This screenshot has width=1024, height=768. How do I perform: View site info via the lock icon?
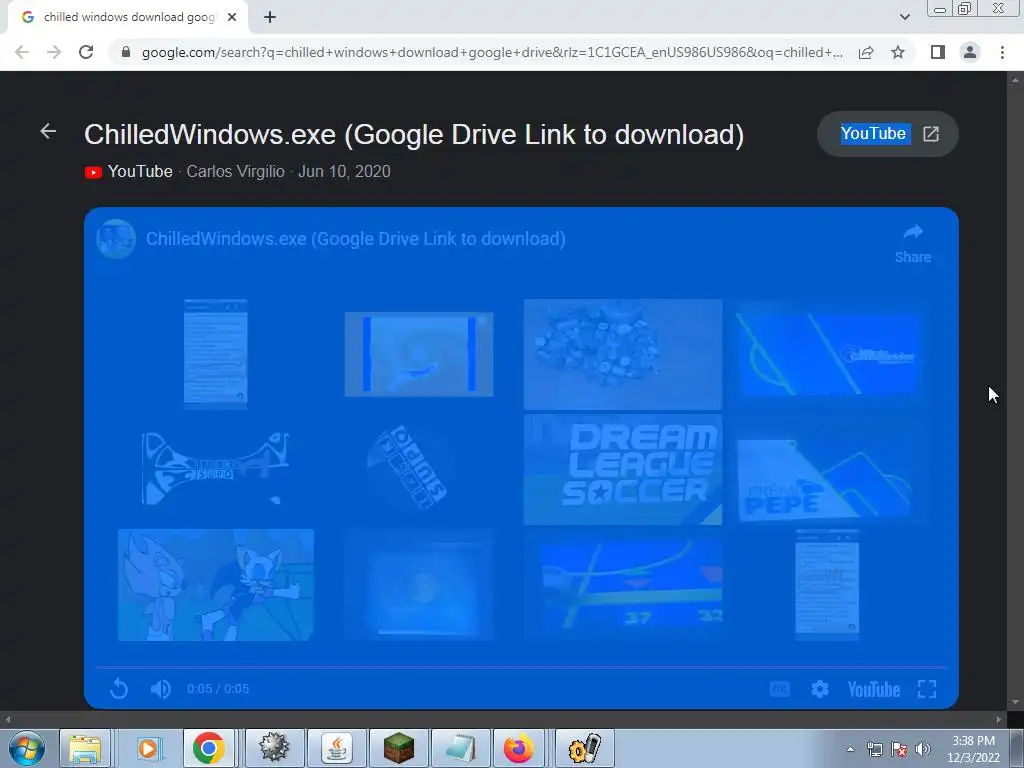(x=126, y=52)
